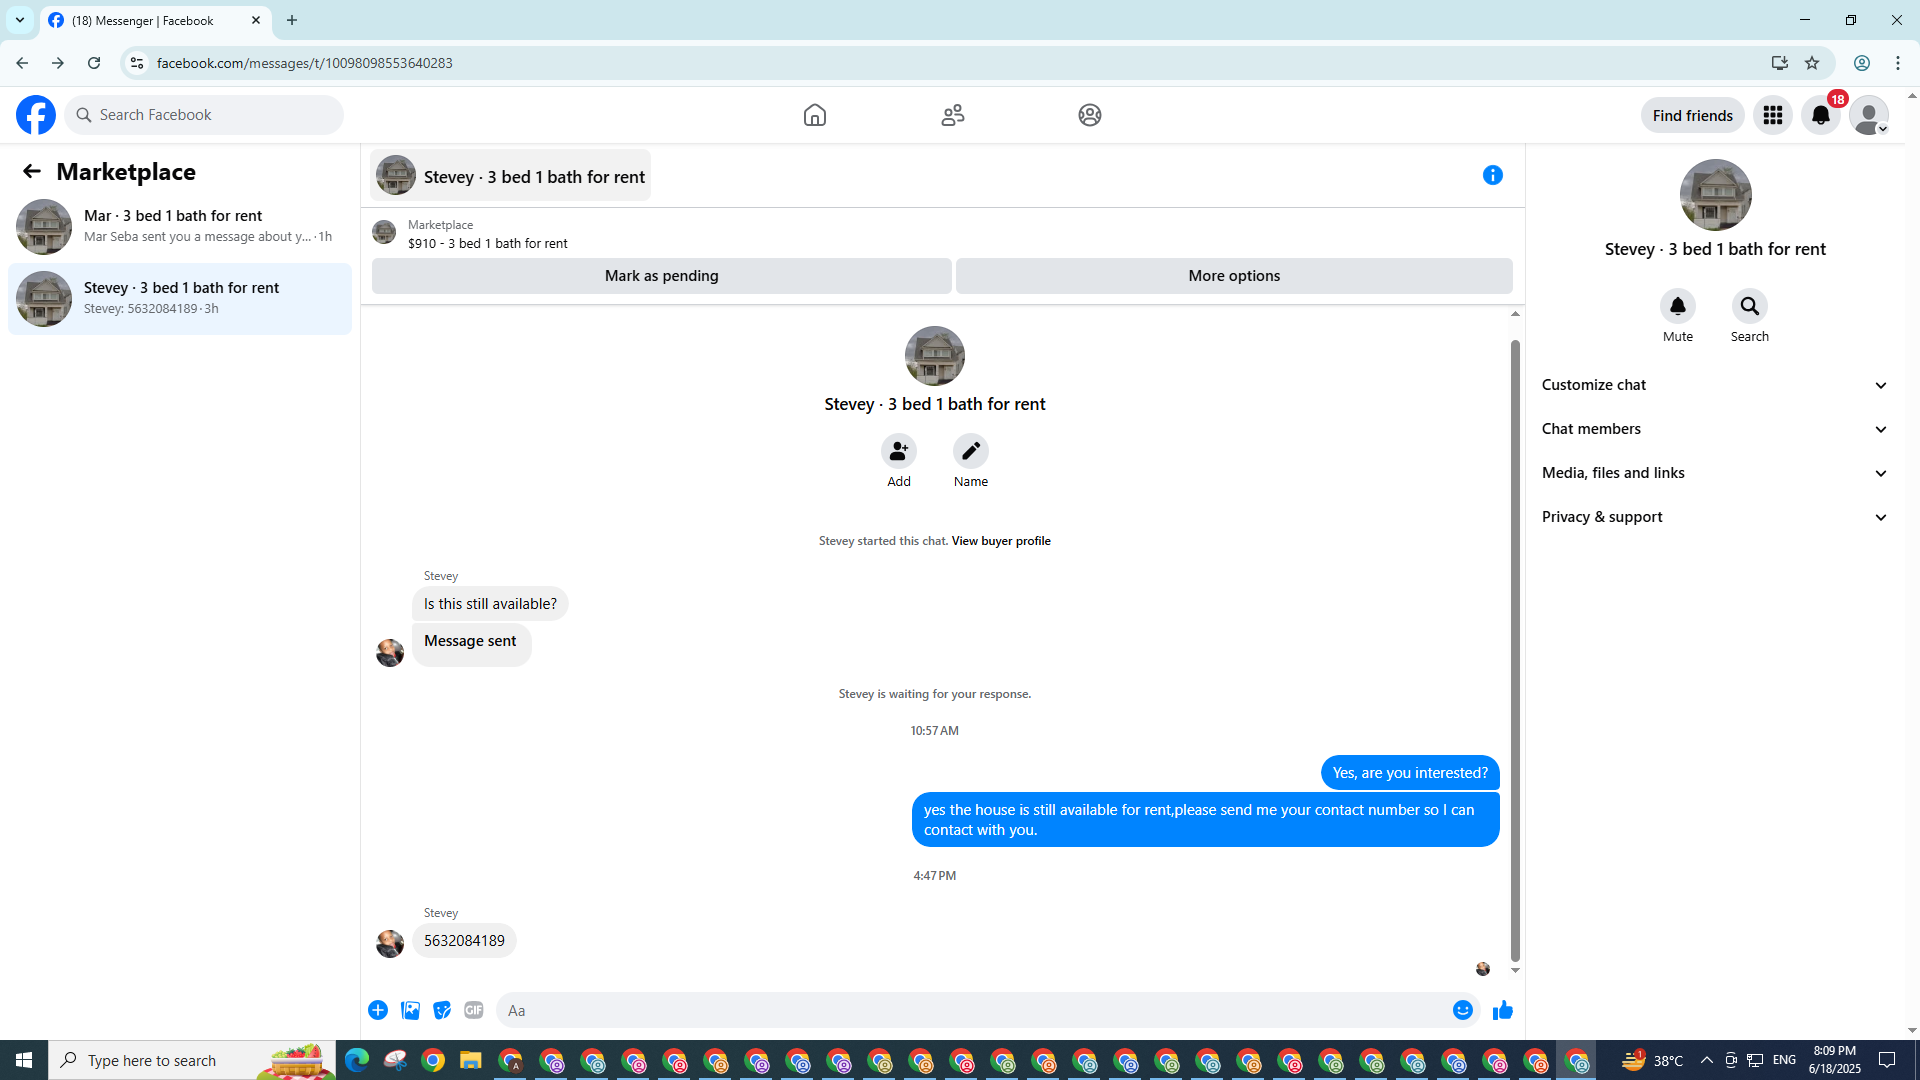Click the Windows taskbar search box
Viewport: 1920px width, 1080px height.
[193, 1060]
